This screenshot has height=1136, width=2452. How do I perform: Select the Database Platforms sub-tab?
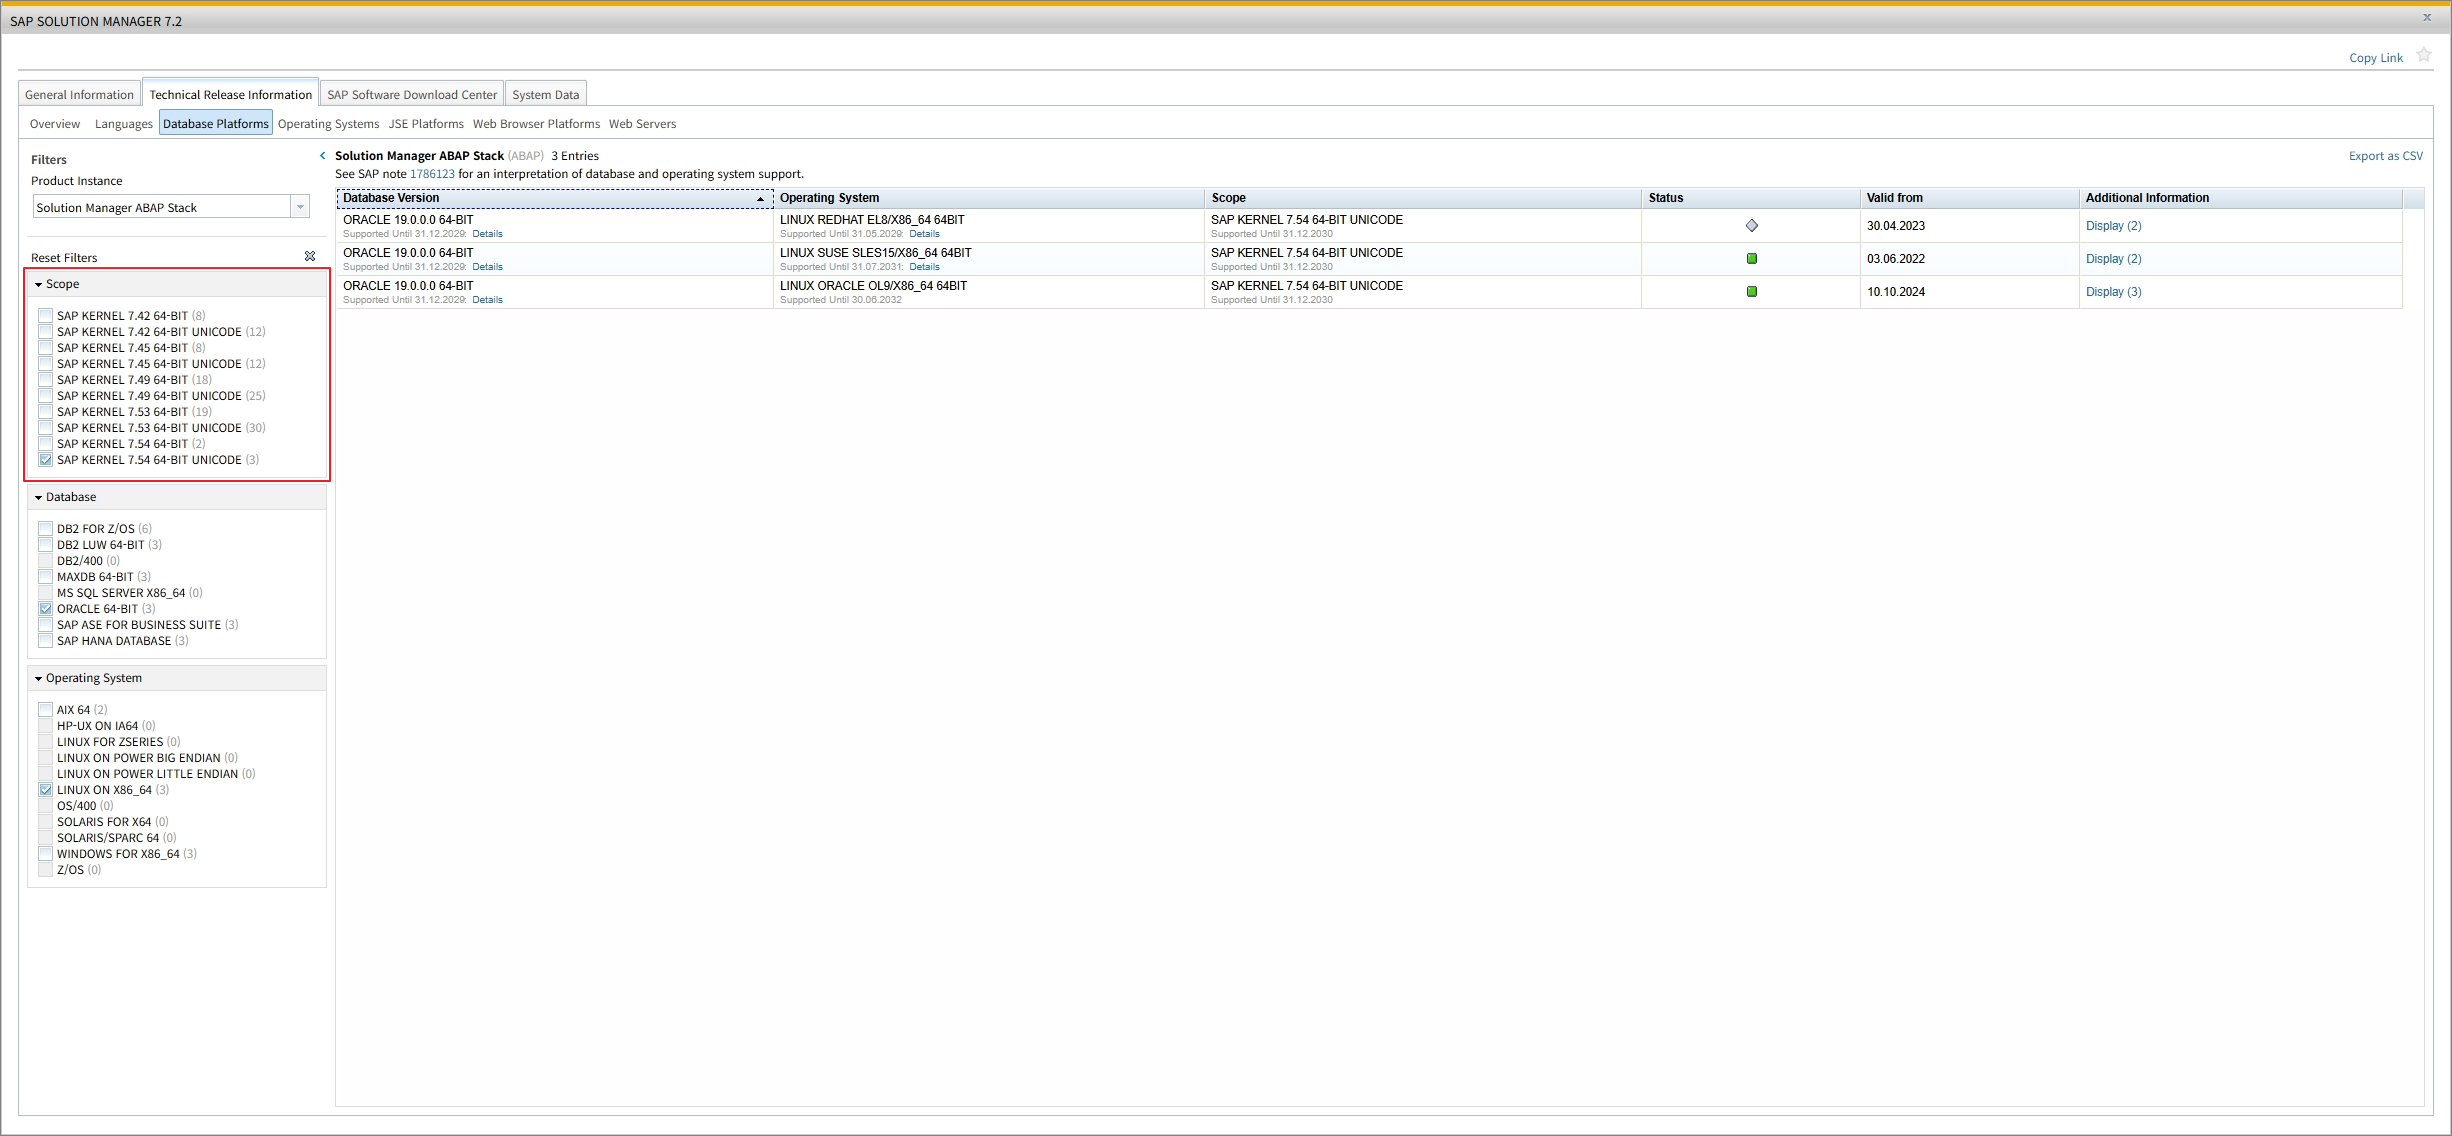[x=216, y=124]
